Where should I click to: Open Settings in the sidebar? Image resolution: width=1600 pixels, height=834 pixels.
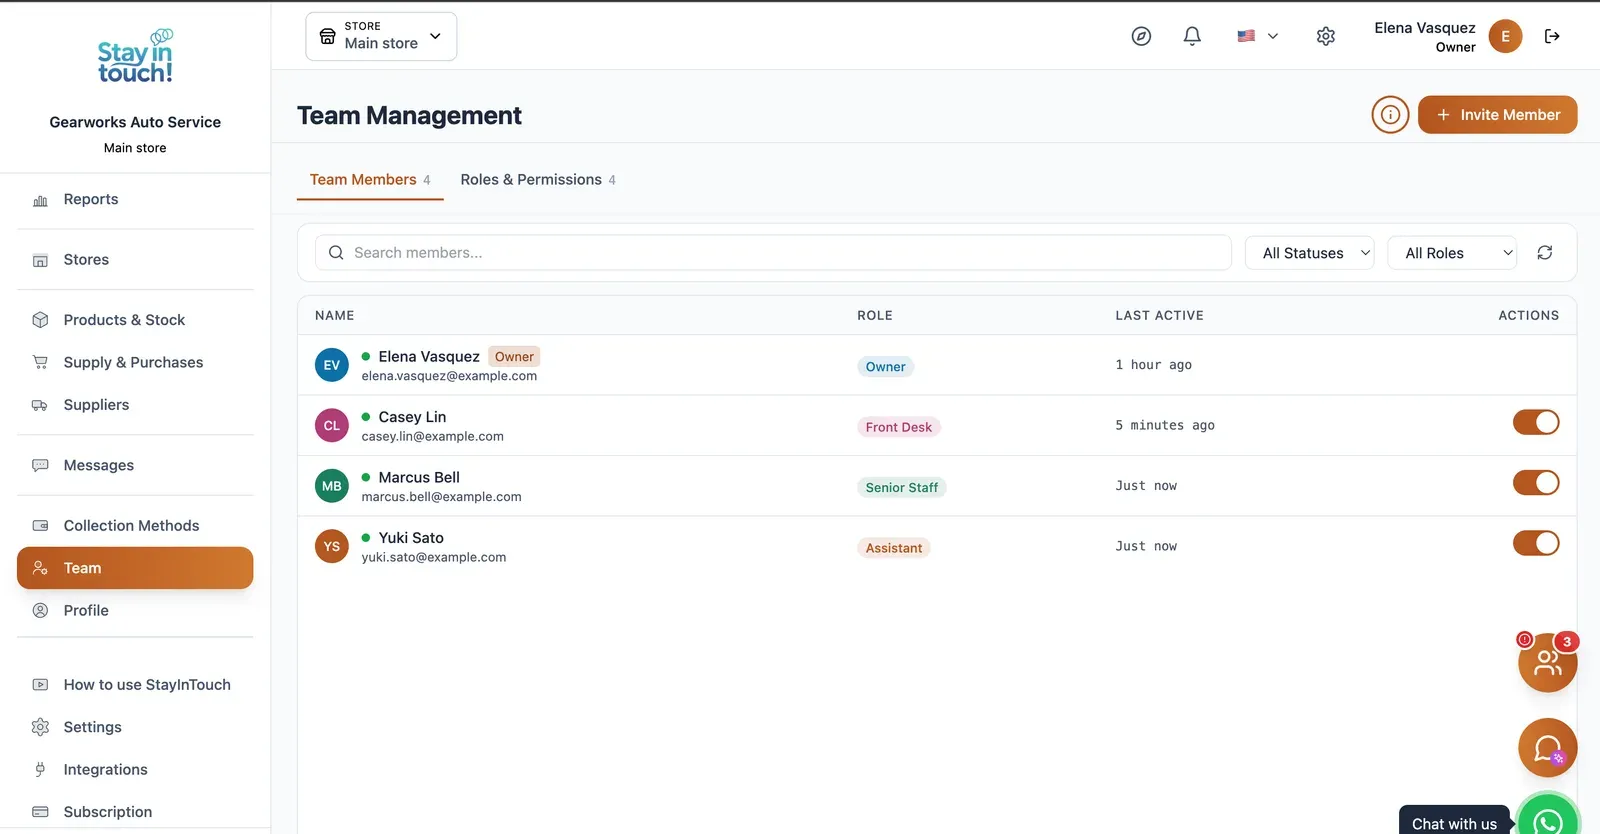pyautogui.click(x=135, y=727)
